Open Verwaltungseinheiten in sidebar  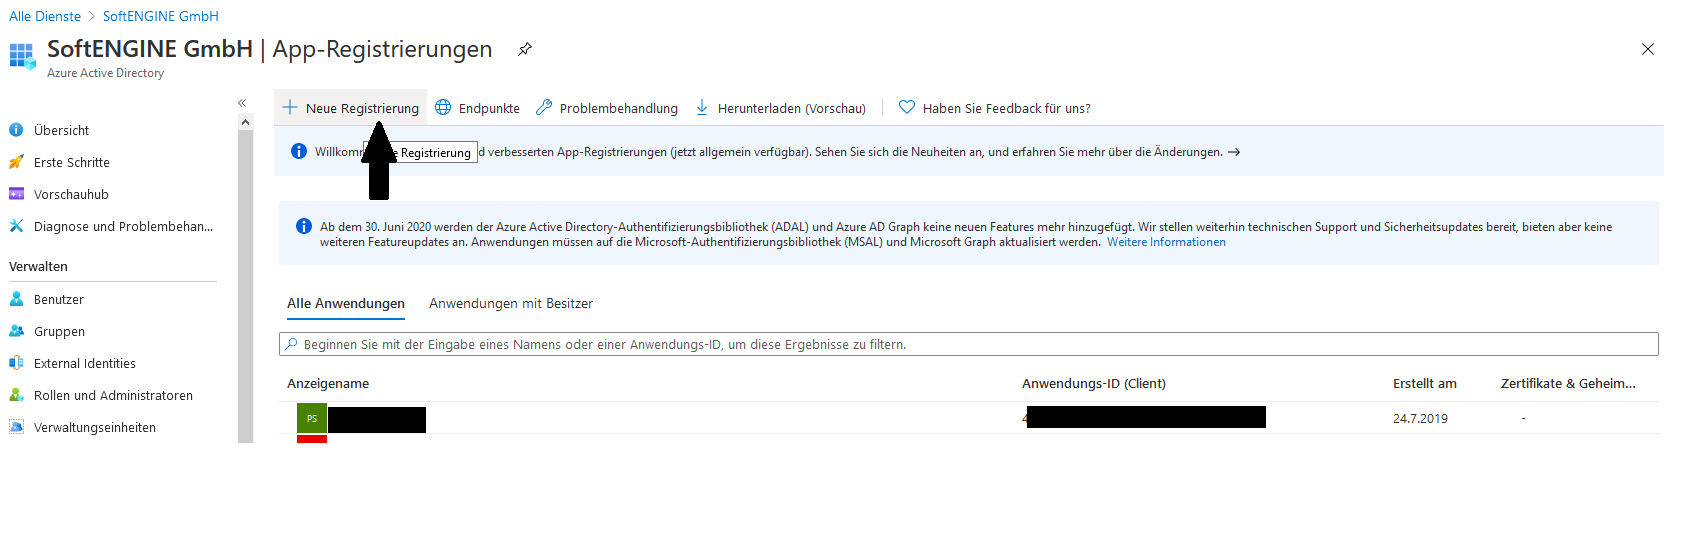pyautogui.click(x=94, y=427)
